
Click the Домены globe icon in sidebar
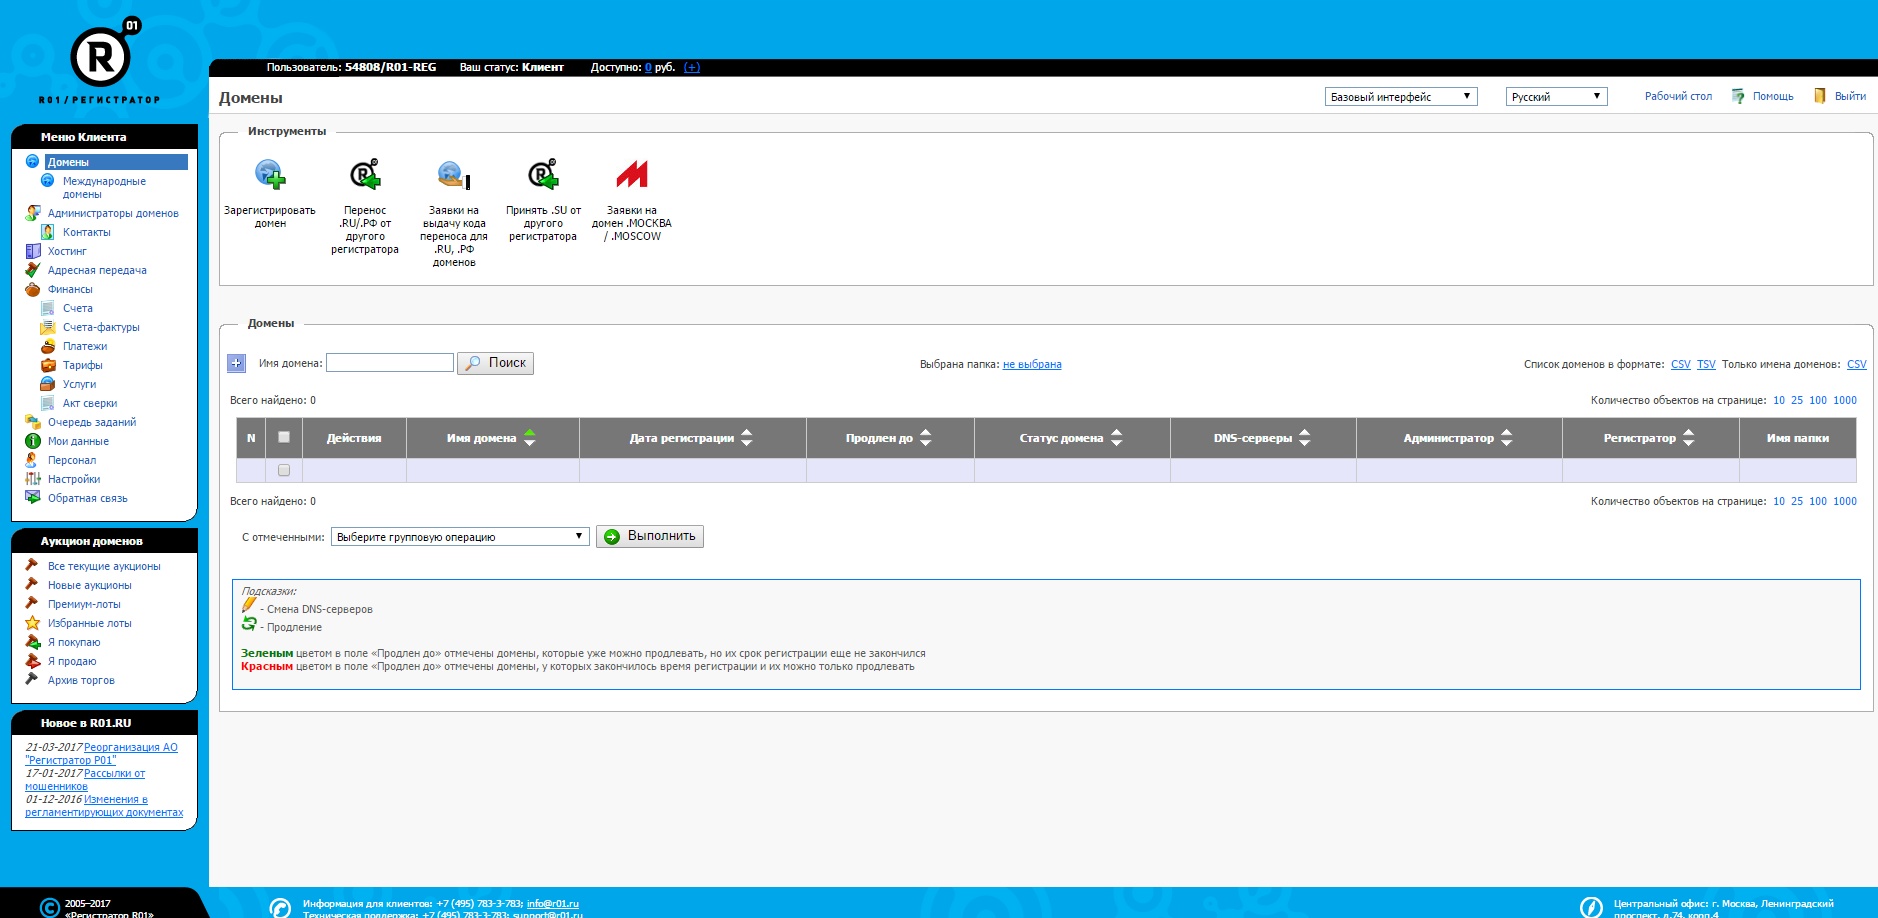[32, 161]
